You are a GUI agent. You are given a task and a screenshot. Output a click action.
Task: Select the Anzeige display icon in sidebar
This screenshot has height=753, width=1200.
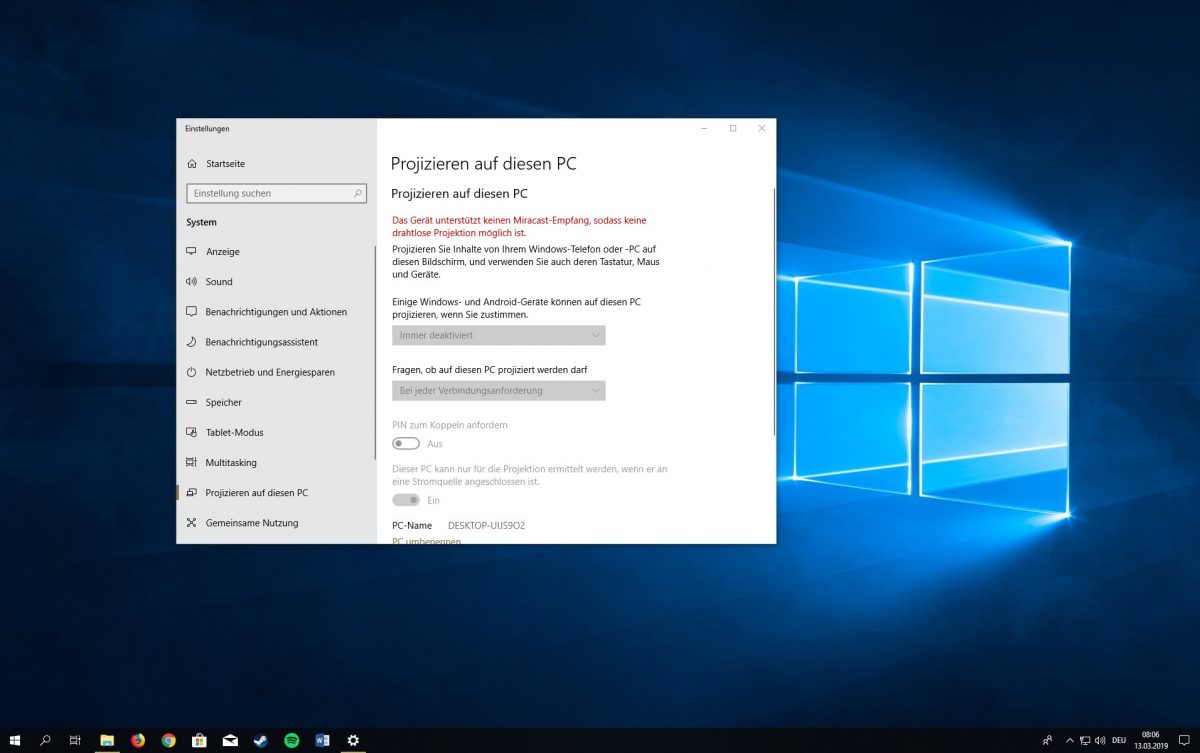[192, 252]
